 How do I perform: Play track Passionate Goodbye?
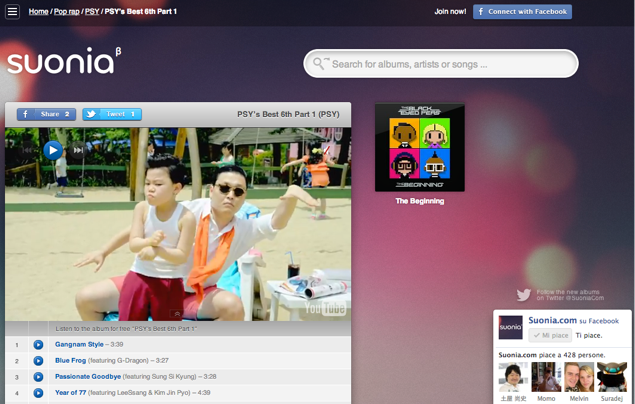click(38, 377)
